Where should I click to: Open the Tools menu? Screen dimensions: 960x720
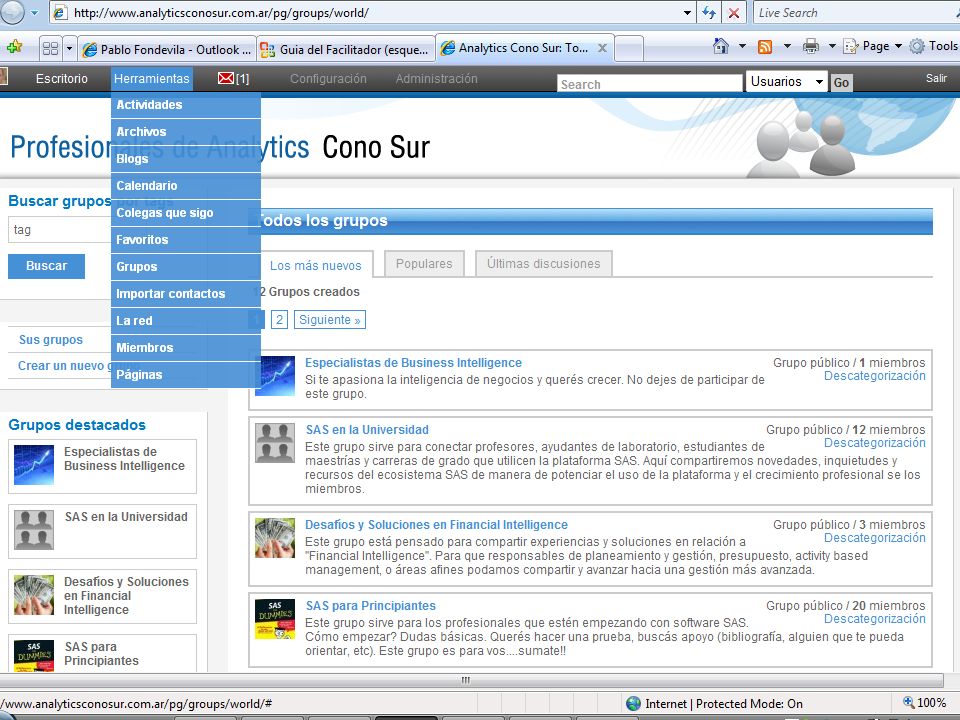934,46
